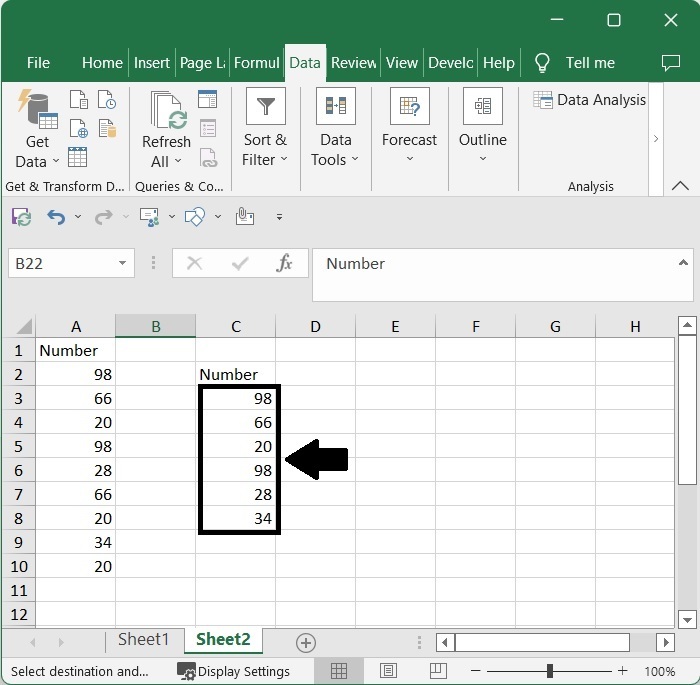
Task: Switch to Normal view in the status bar
Action: point(339,671)
